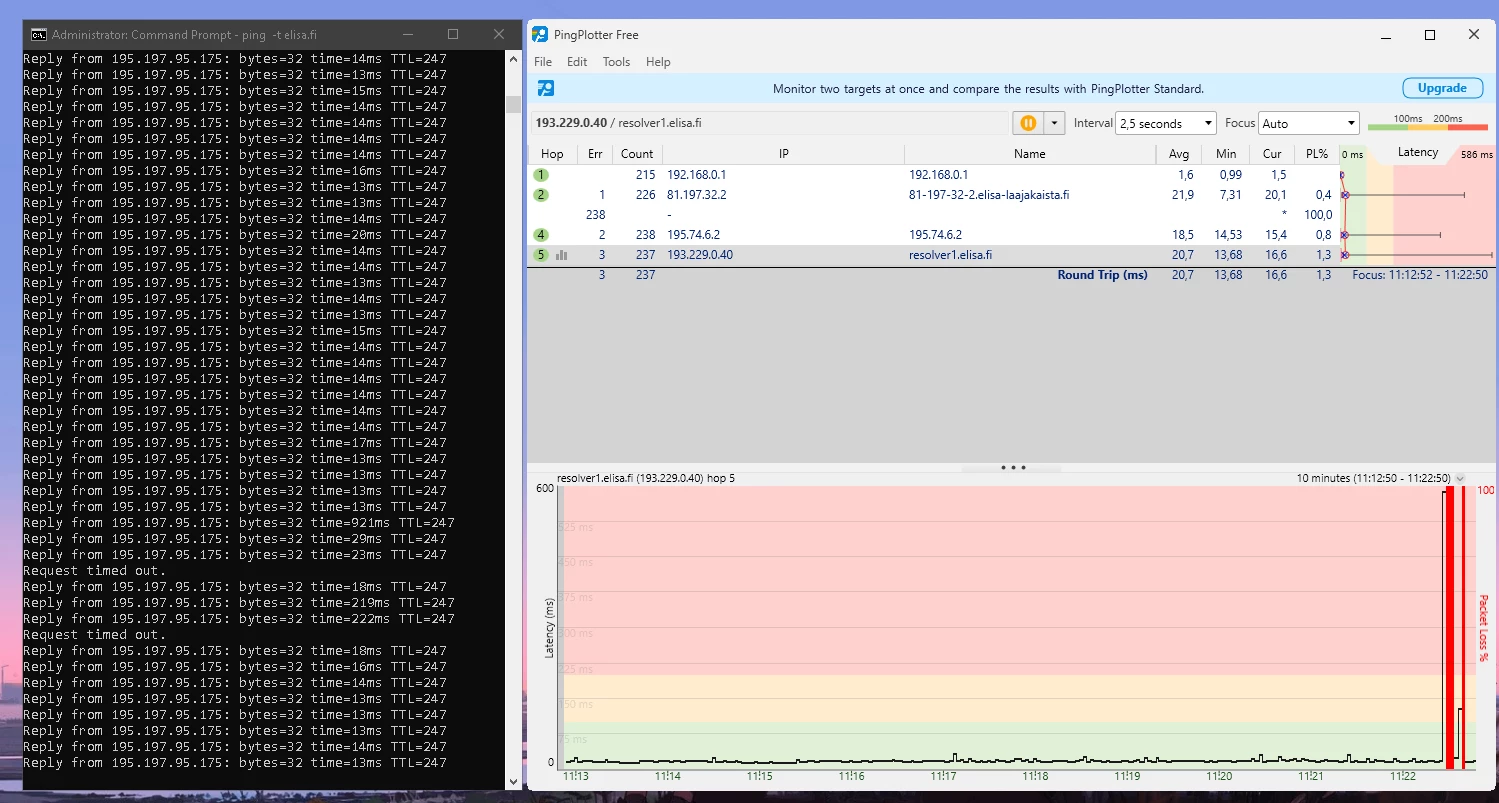Click the PingPlotter logo in the upgrade banner
Screen dimensions: 1499x803
click(546, 89)
